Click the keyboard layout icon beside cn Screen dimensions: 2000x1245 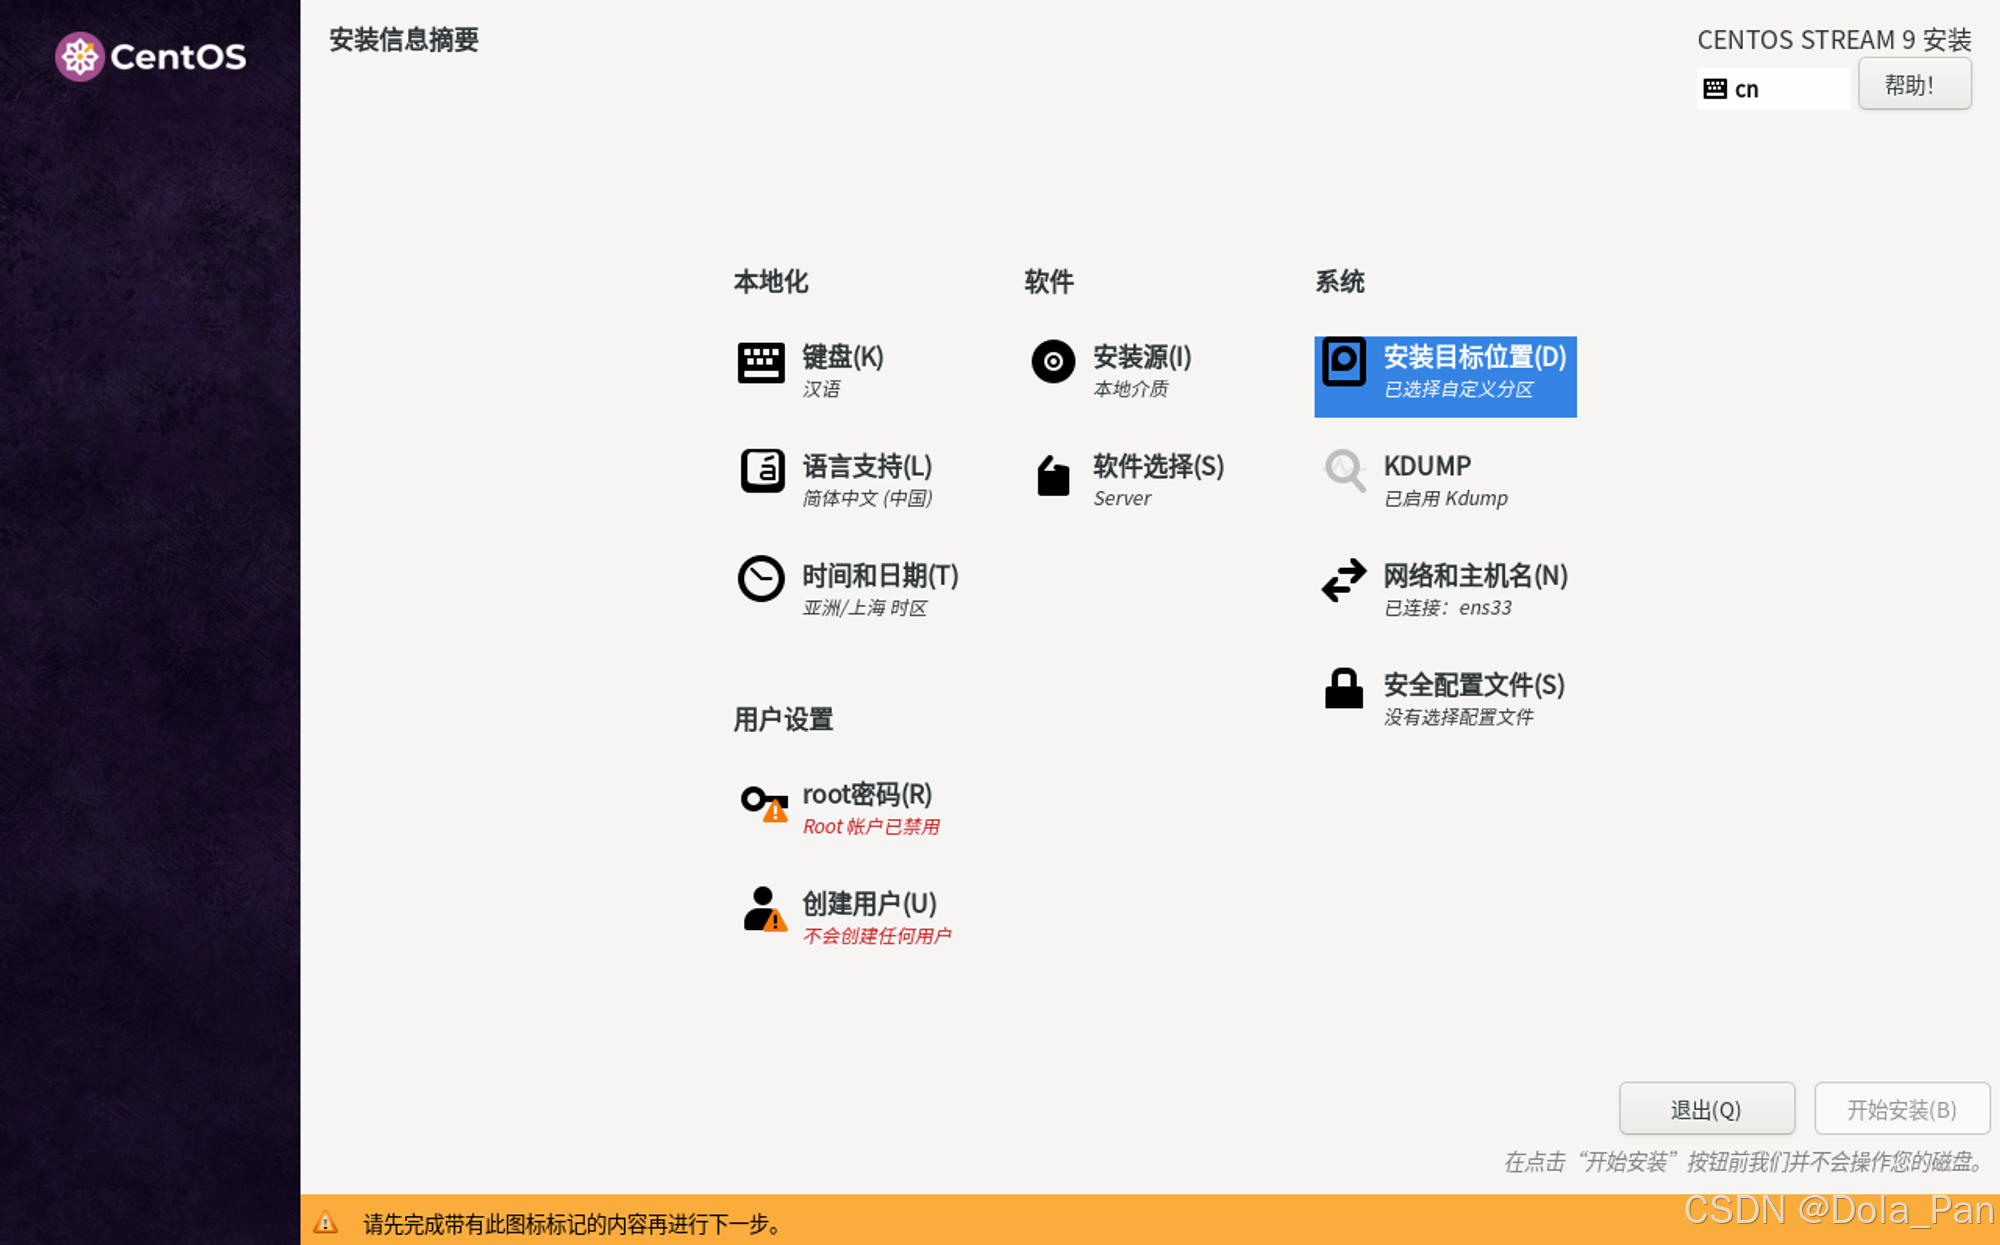tap(1714, 89)
